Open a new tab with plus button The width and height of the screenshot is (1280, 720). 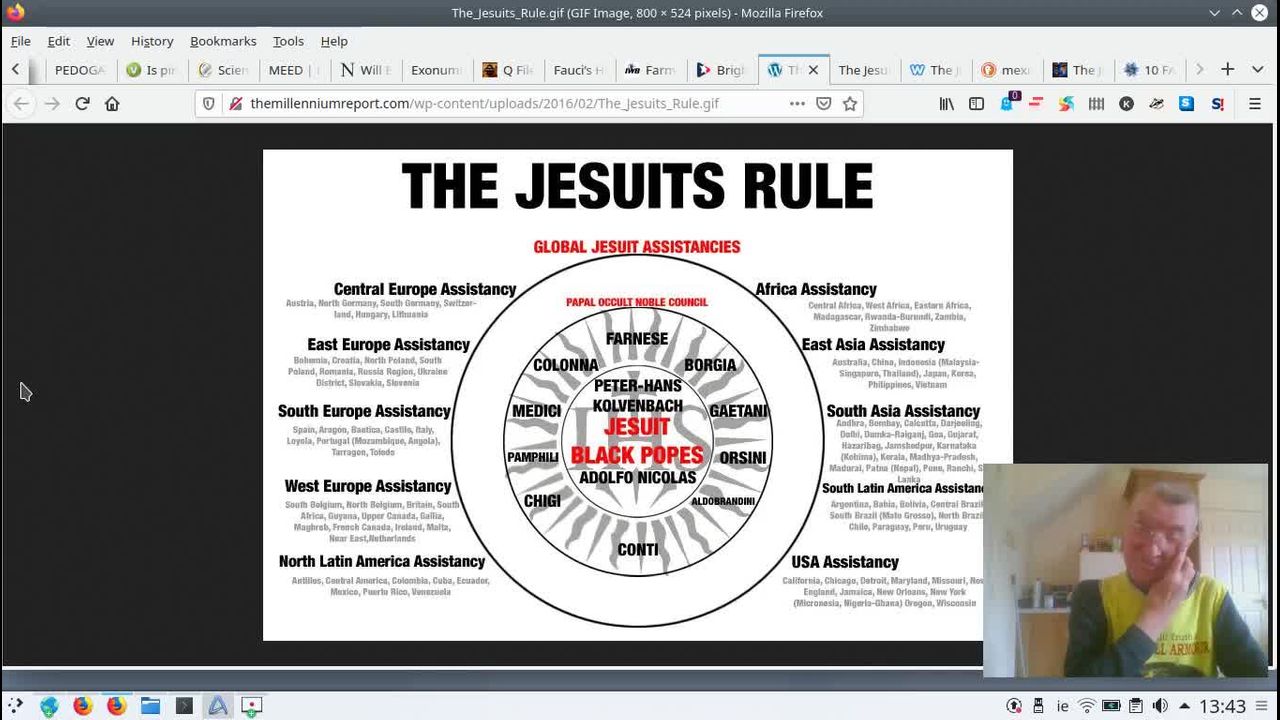[1227, 69]
